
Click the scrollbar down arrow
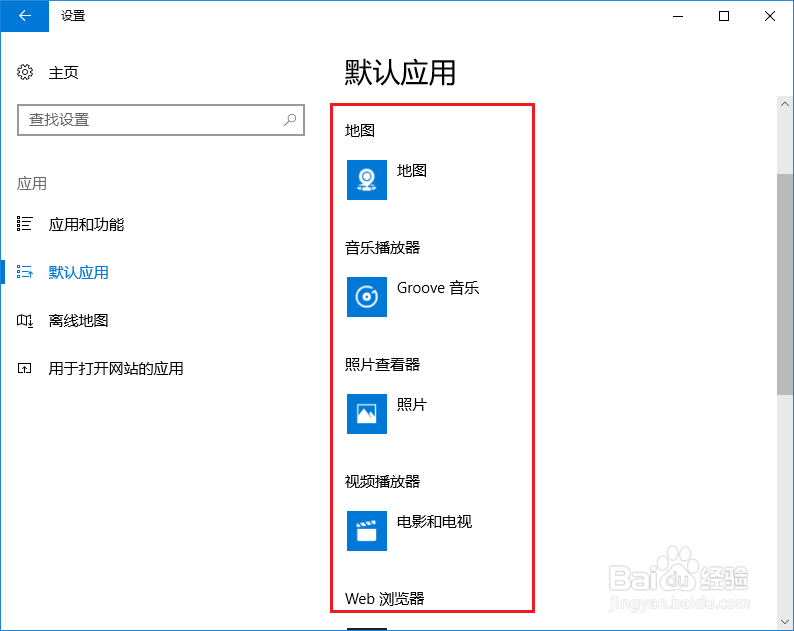pyautogui.click(x=785, y=621)
